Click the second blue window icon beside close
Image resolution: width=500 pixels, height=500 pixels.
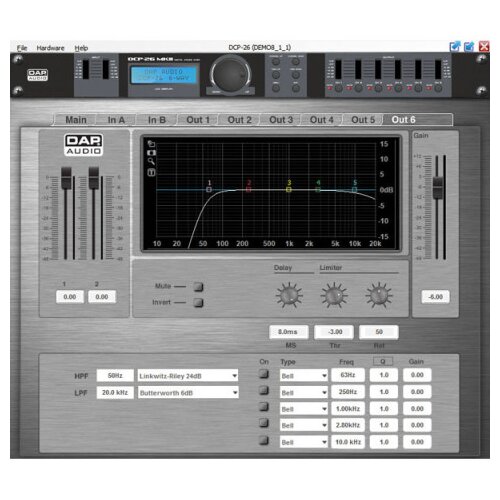tap(469, 47)
